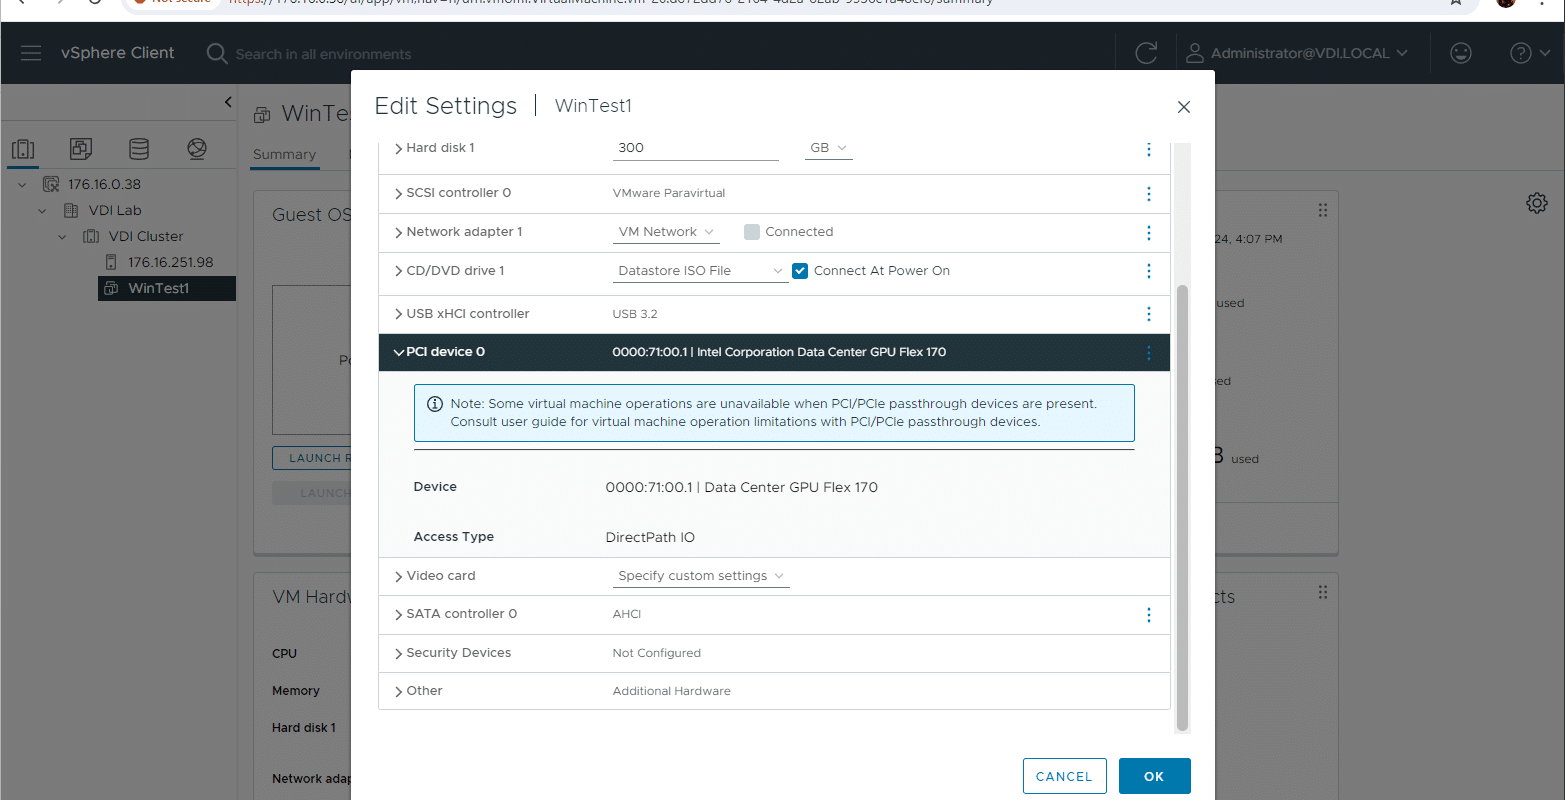This screenshot has width=1565, height=800.
Task: Refresh vSphere Client with the reload icon
Action: point(1146,53)
